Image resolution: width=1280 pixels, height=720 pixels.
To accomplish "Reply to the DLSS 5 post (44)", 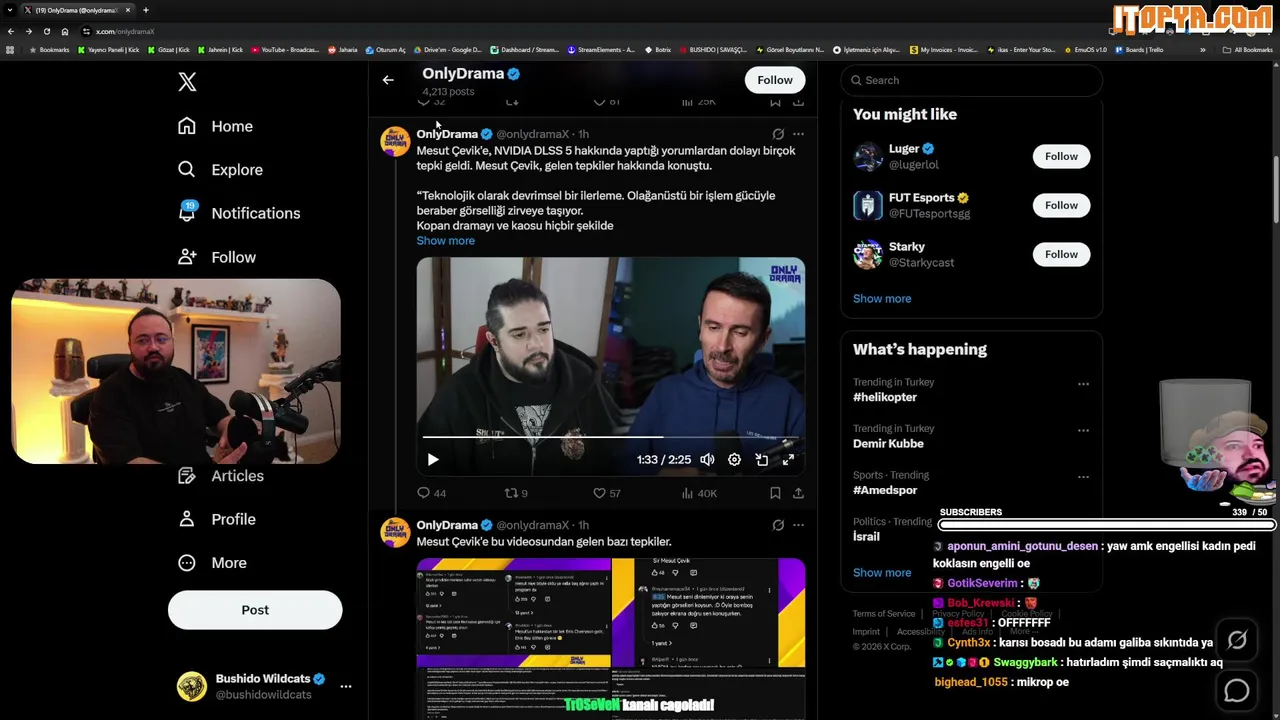I will 431,493.
